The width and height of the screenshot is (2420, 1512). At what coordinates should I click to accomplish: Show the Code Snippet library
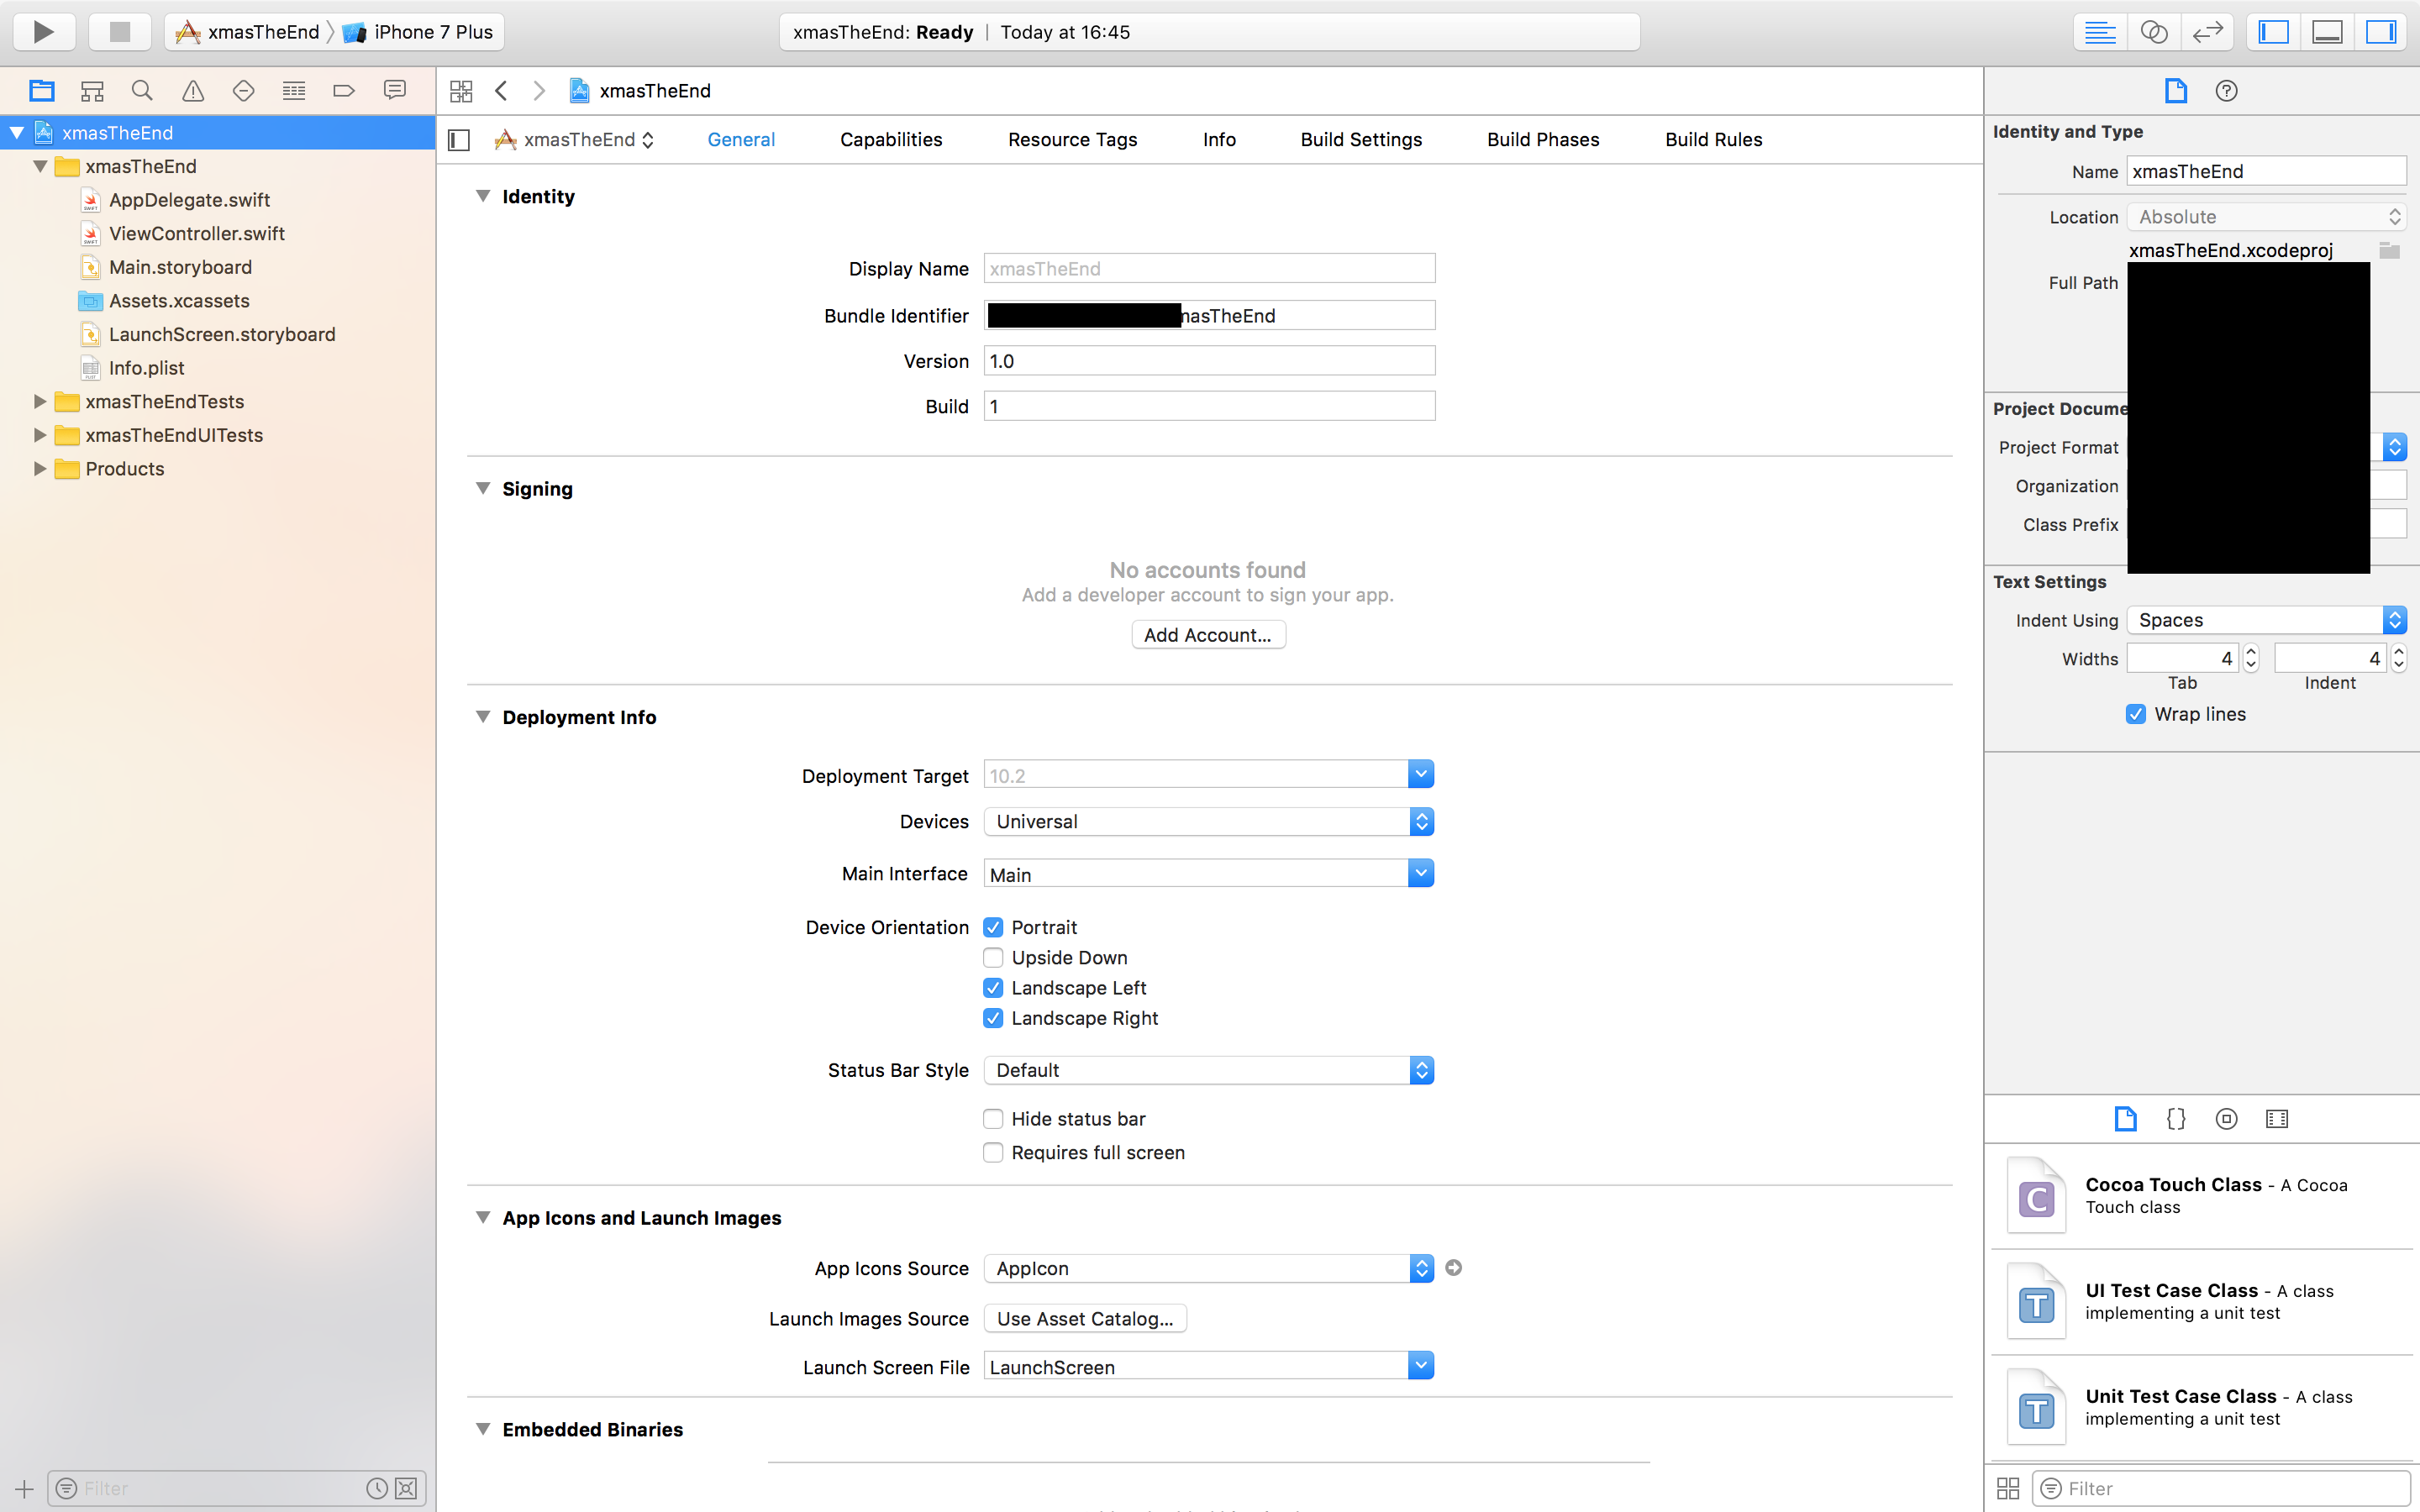pyautogui.click(x=2176, y=1118)
